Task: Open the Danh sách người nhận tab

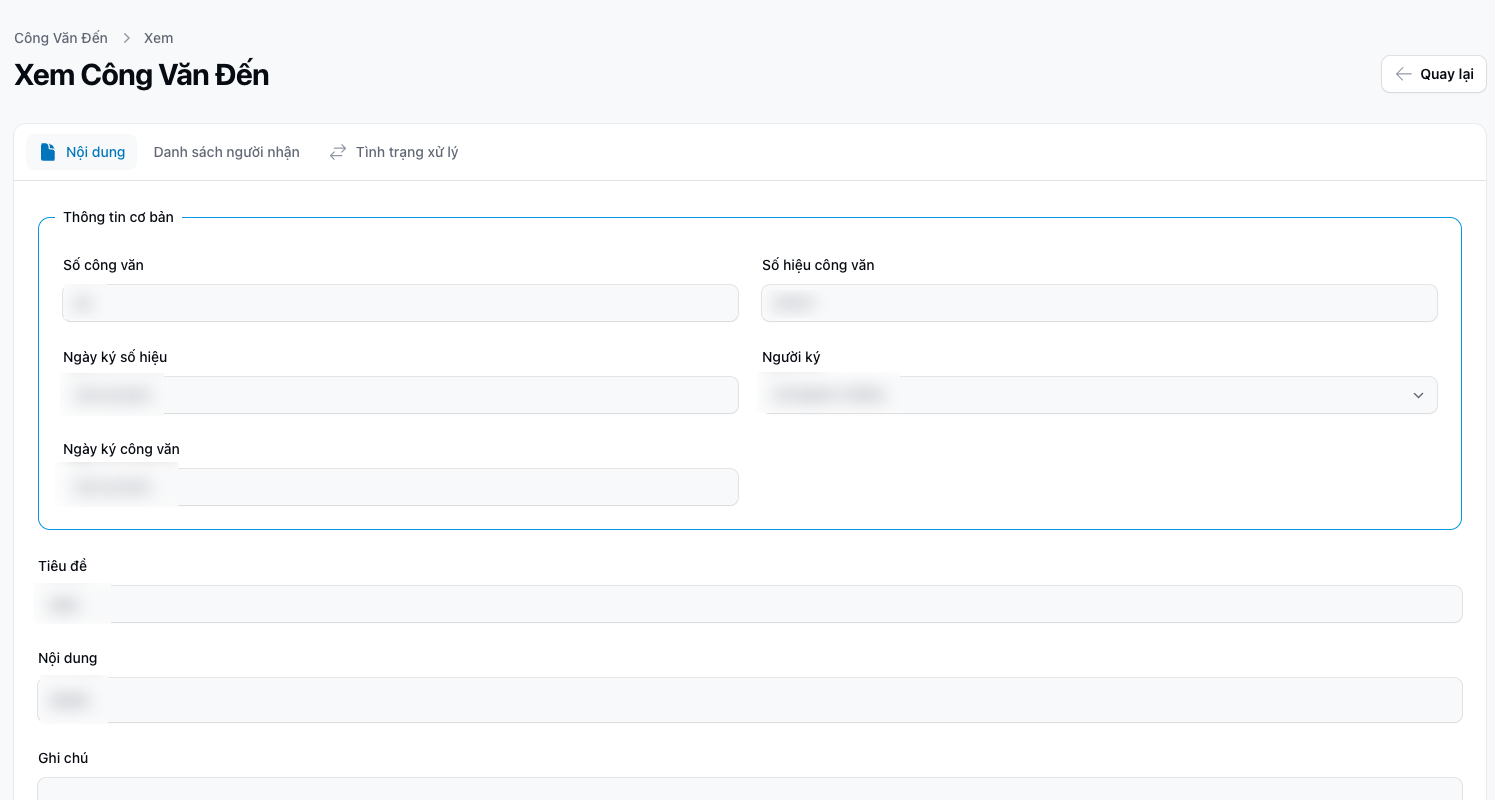Action: [226, 152]
